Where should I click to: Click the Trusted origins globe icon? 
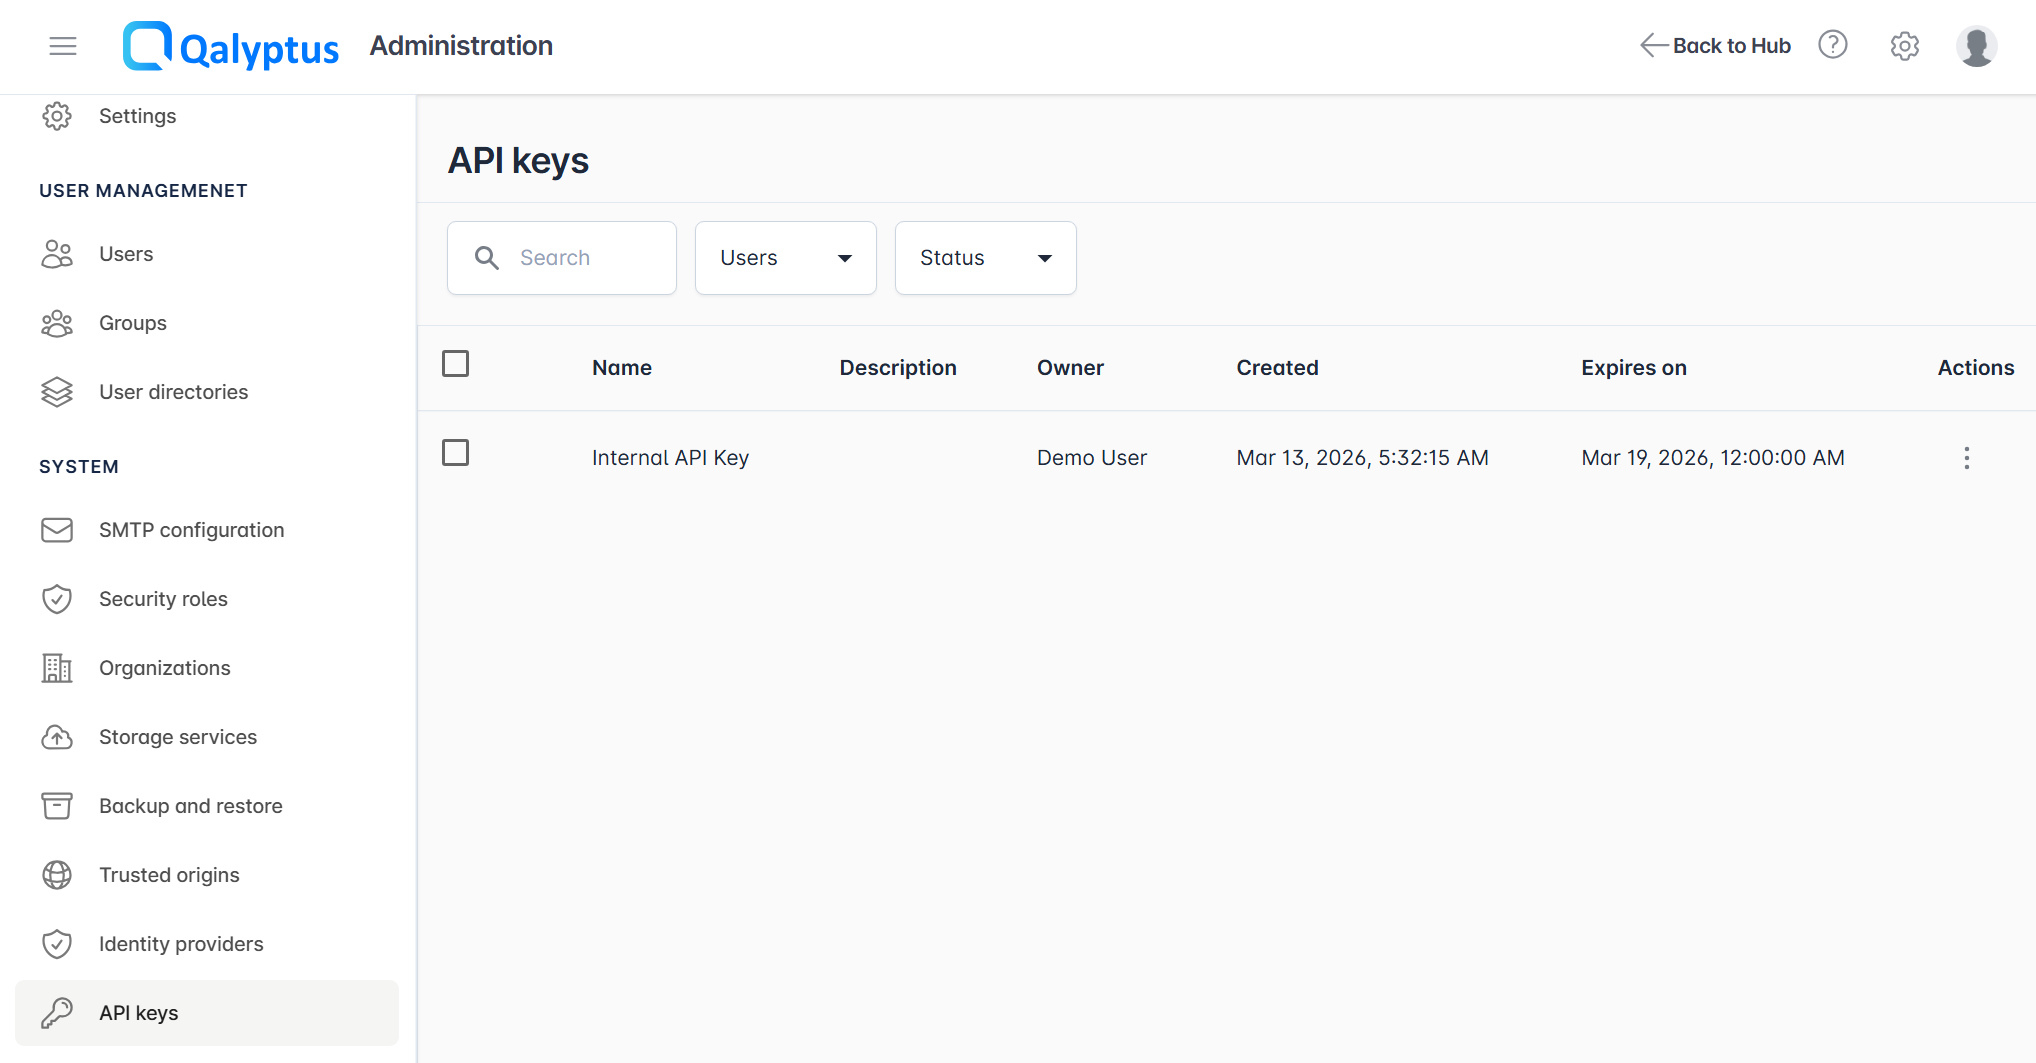(x=57, y=875)
